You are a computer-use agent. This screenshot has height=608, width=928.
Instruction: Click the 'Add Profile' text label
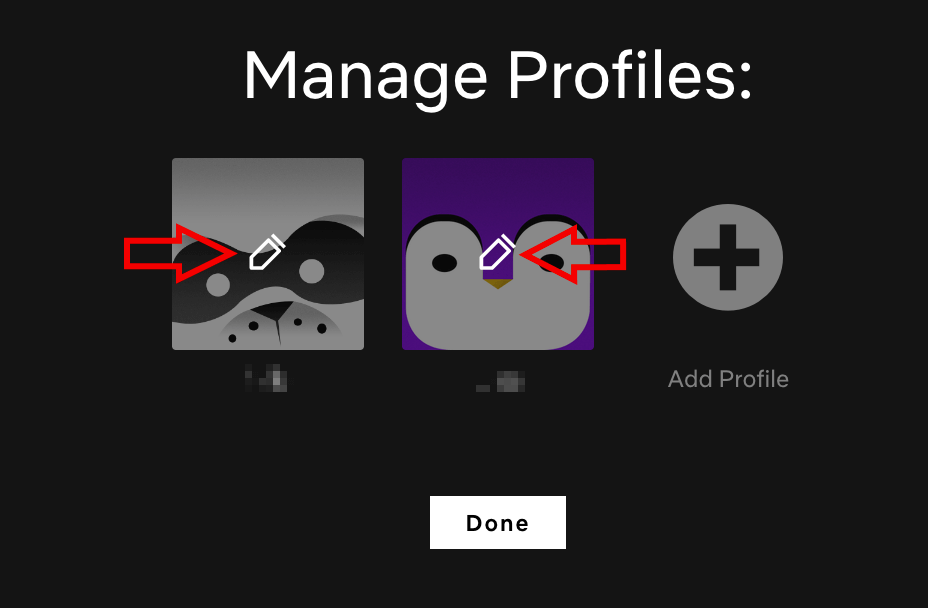pyautogui.click(x=728, y=379)
